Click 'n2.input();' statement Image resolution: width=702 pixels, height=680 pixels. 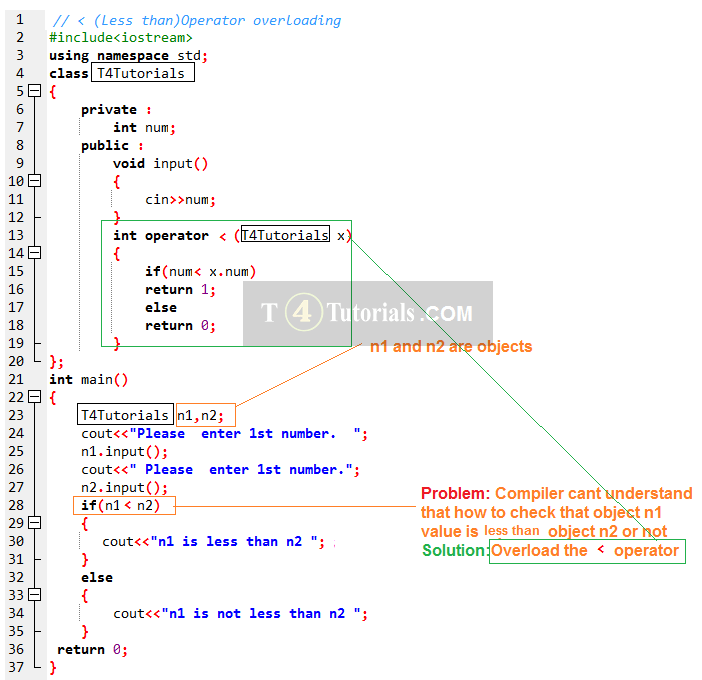tap(124, 488)
